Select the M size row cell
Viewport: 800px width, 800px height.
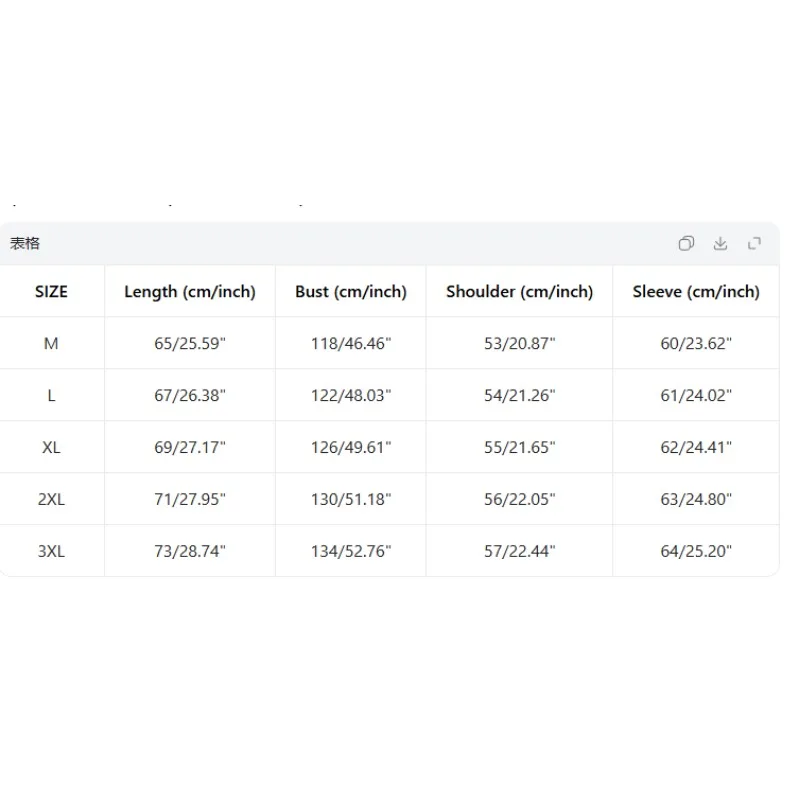point(51,343)
